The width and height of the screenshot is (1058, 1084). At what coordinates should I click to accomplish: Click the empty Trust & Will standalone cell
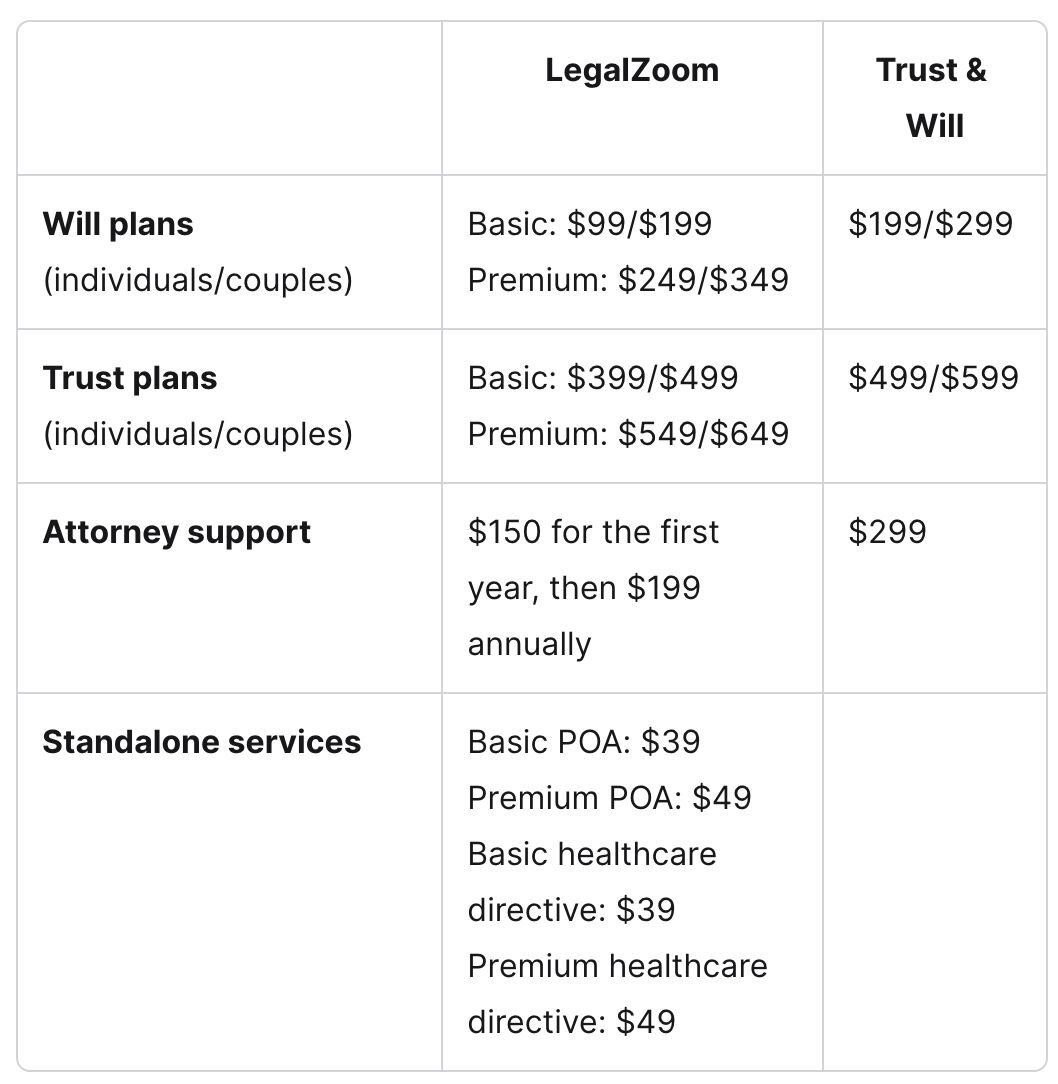click(935, 882)
